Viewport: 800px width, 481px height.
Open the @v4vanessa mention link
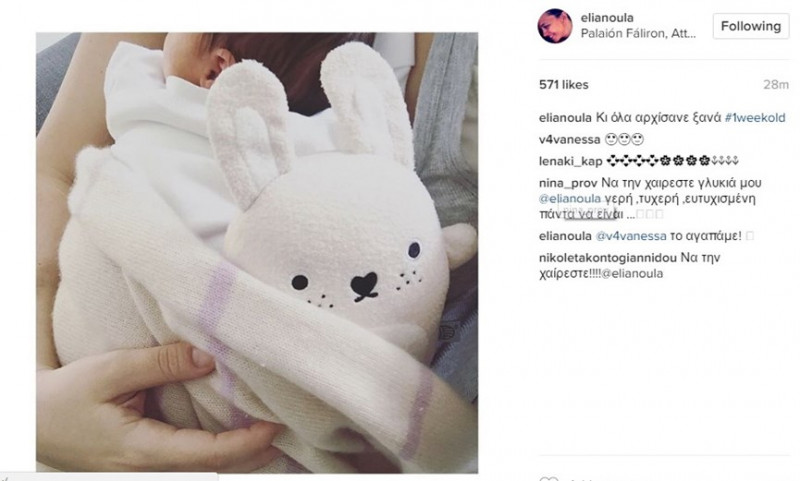pos(631,236)
